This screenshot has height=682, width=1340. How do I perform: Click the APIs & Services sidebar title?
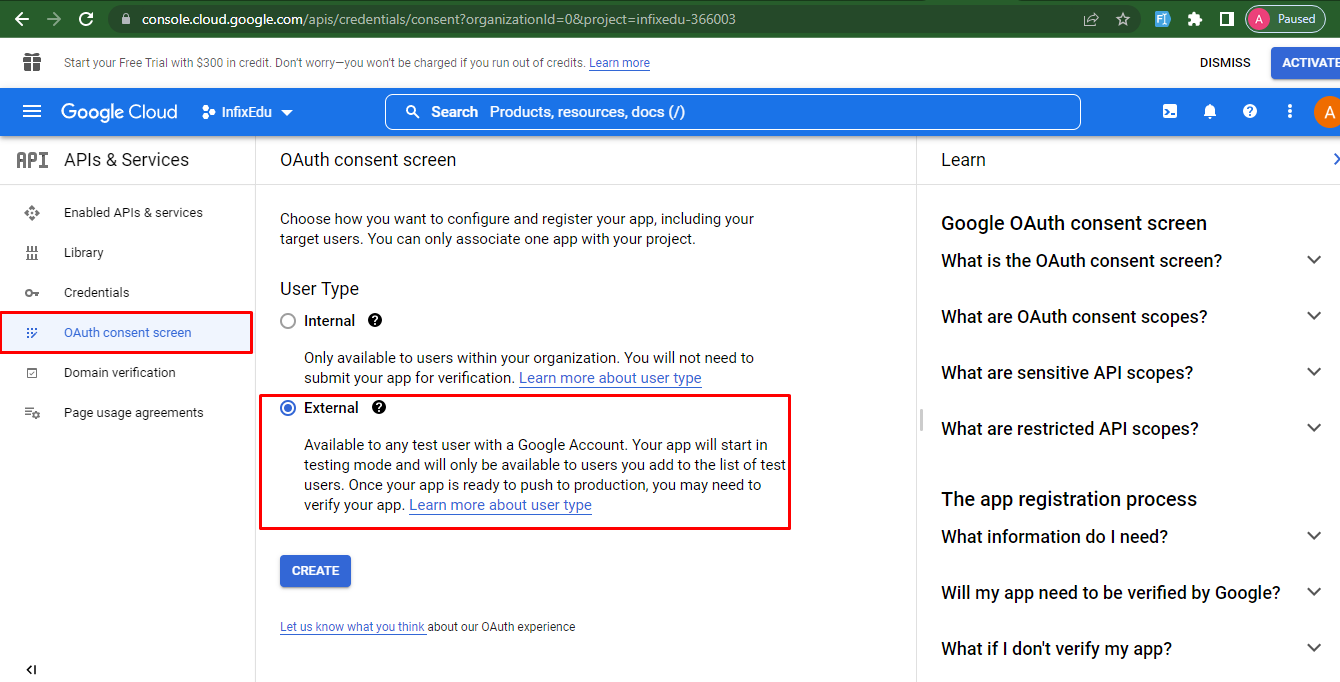click(126, 160)
